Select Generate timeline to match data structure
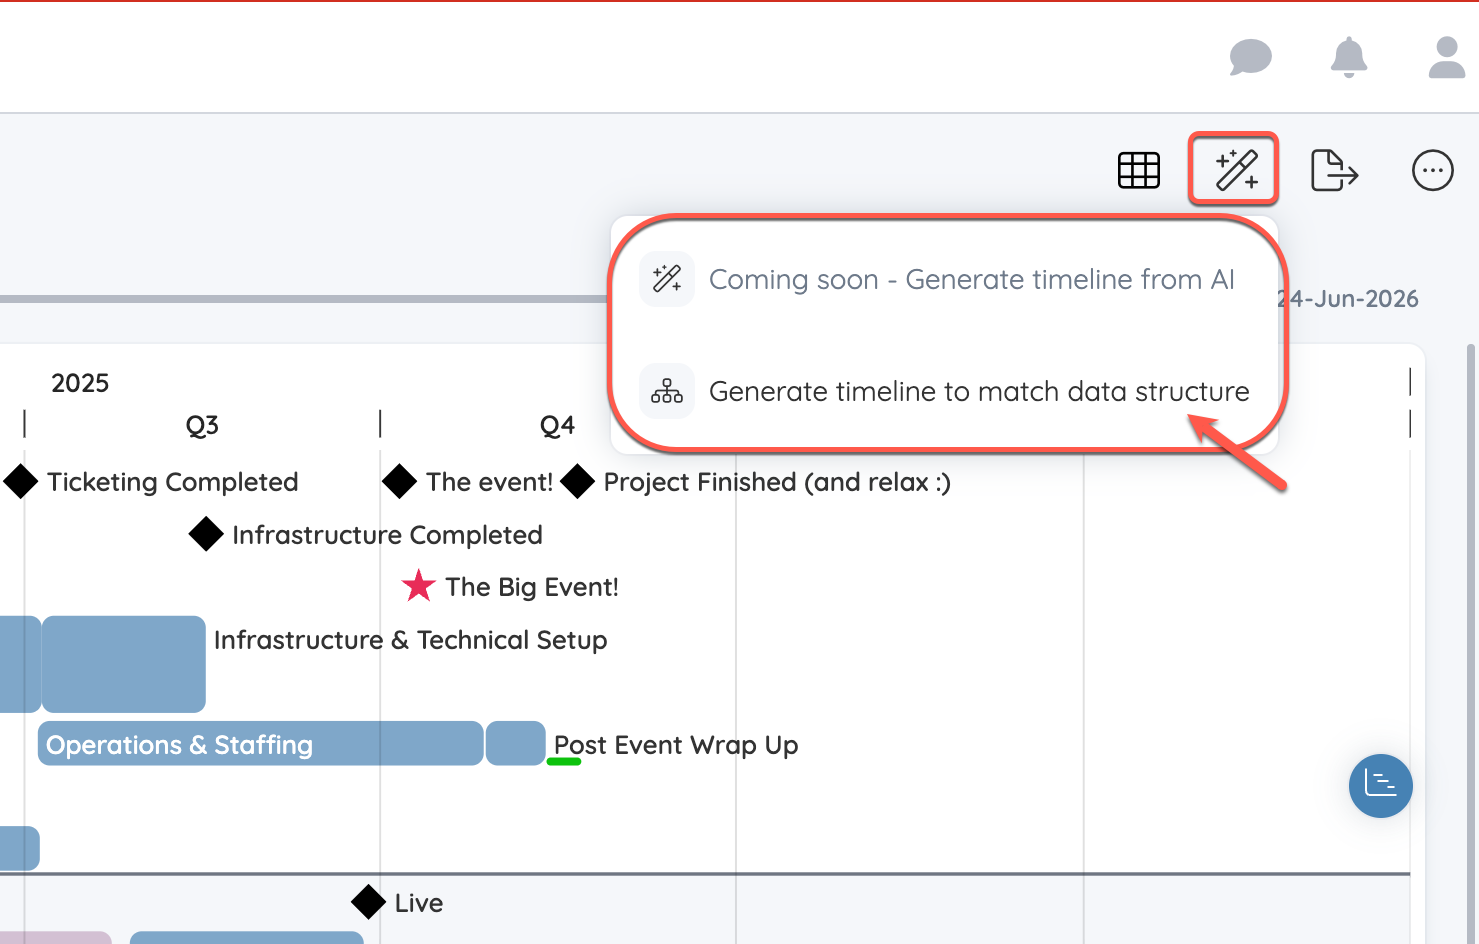This screenshot has height=944, width=1479. (978, 391)
